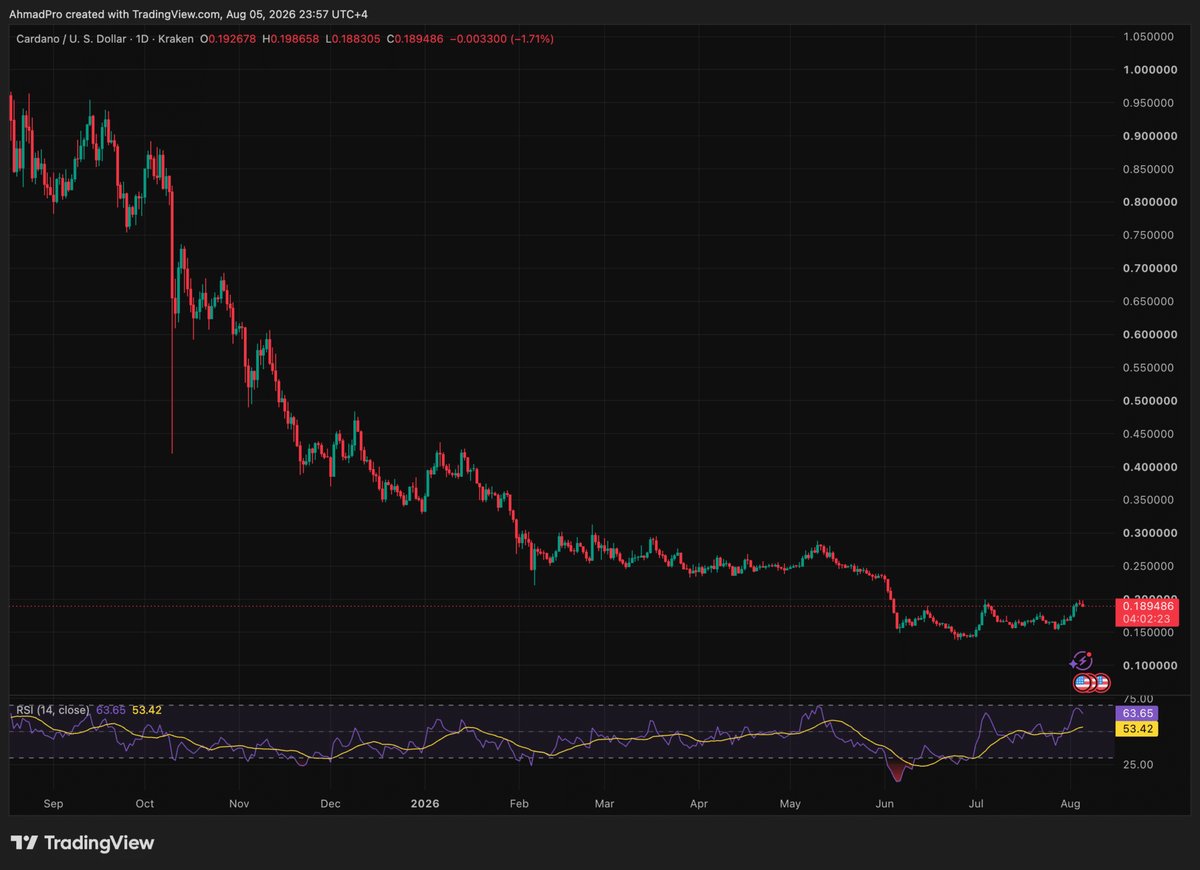Click the purple 63.65 tag on the RSI scale
The image size is (1200, 870).
click(x=1139, y=713)
